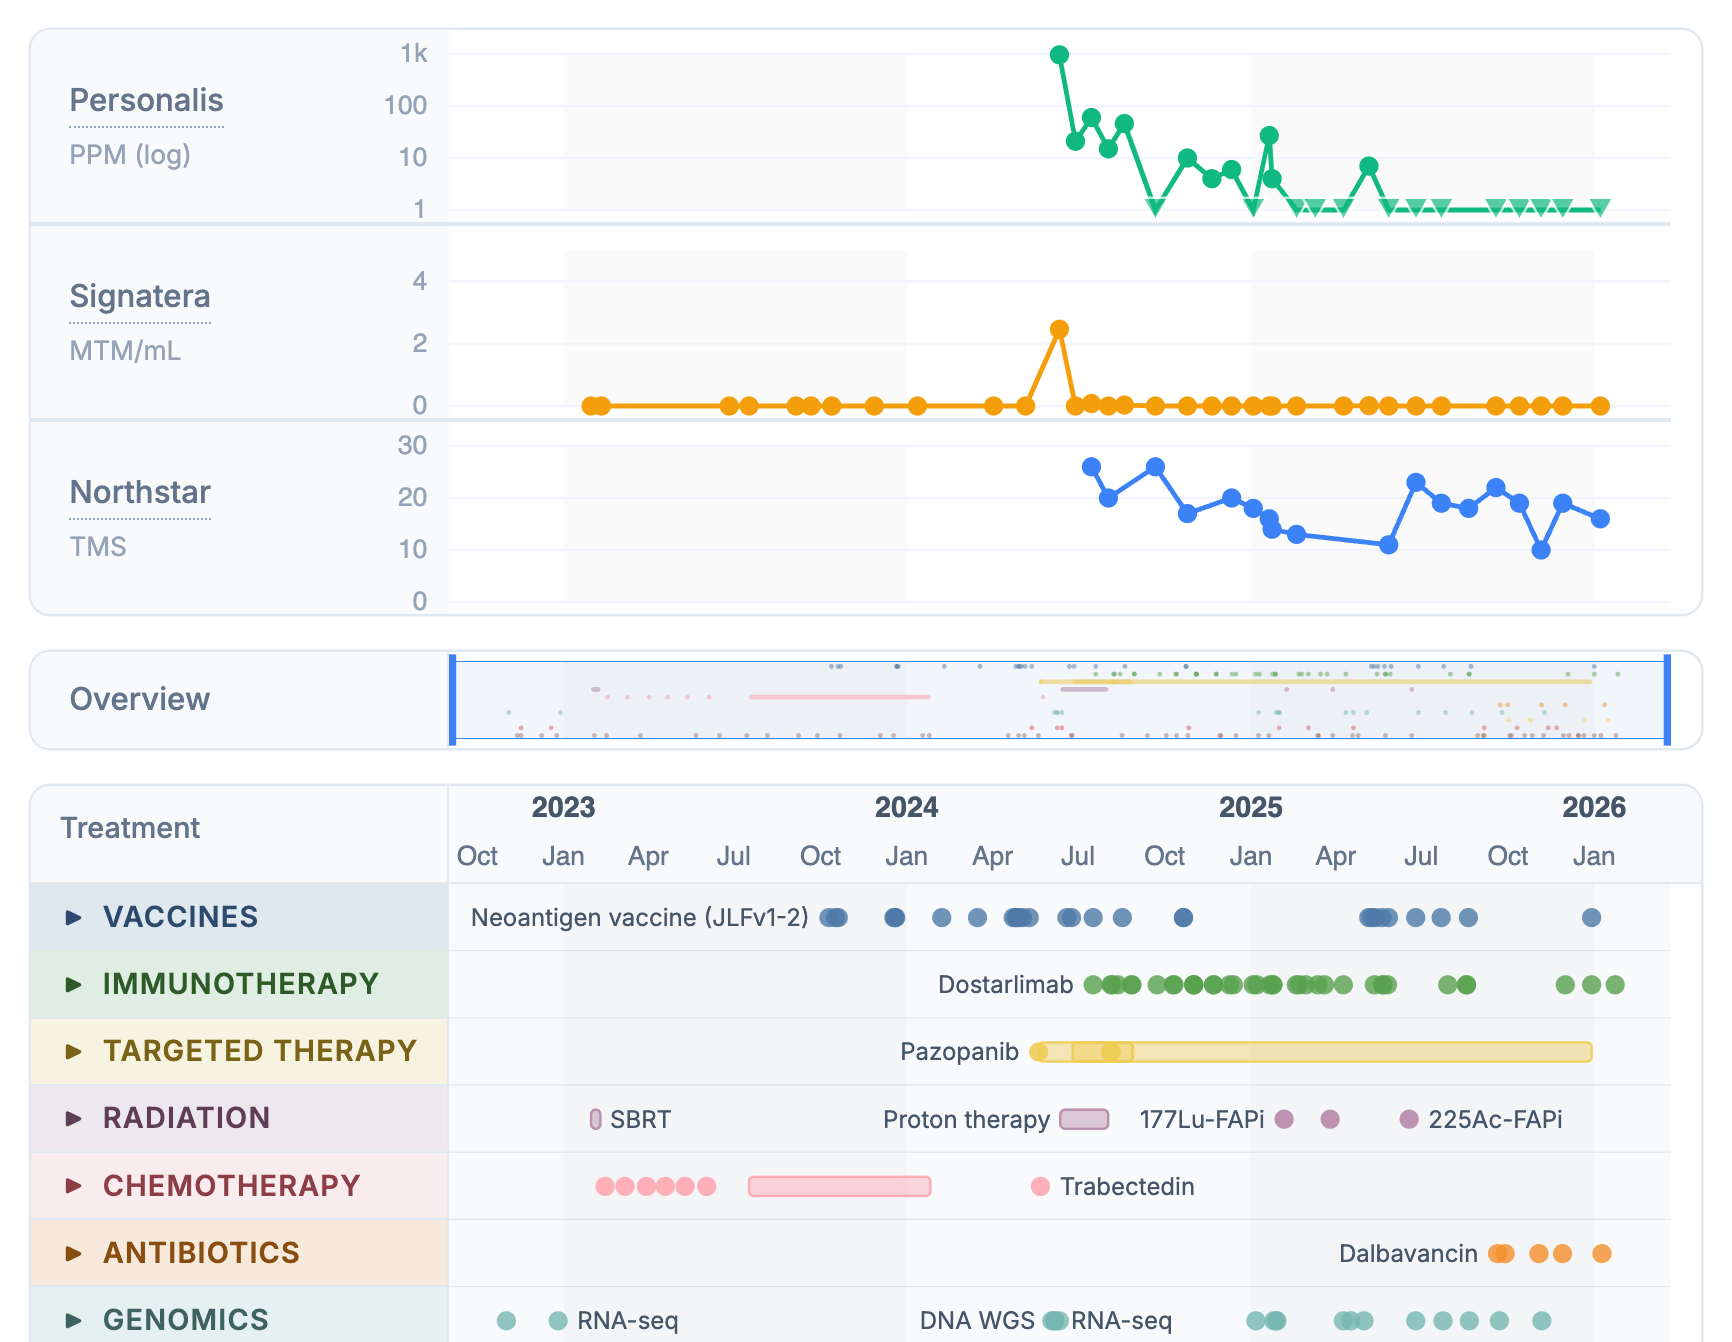
Task: Expand the RADIATION treatment category
Action: click(x=71, y=1118)
